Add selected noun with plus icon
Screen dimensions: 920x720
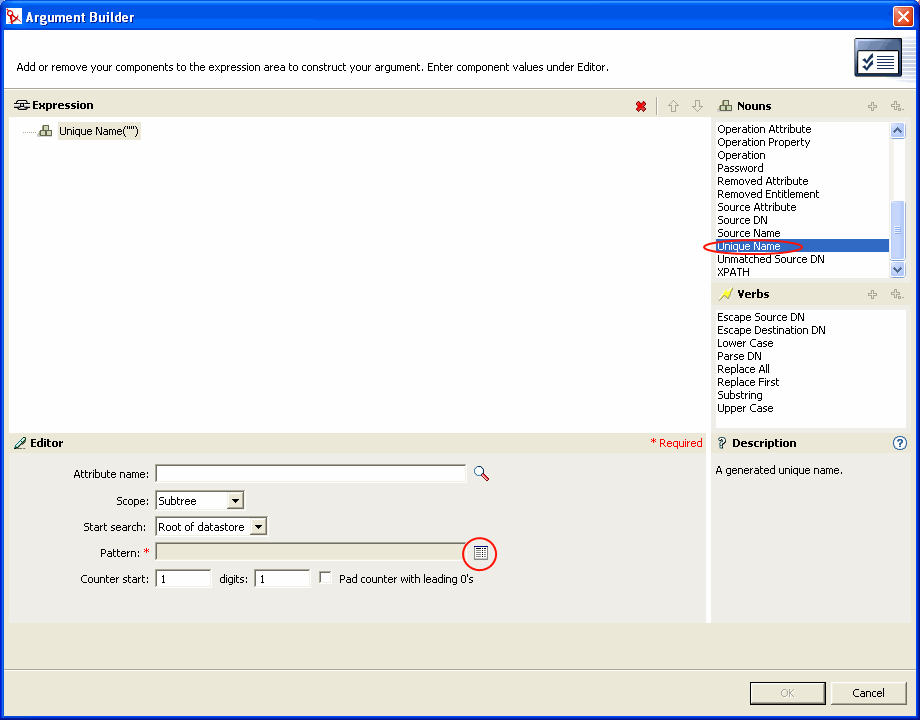click(872, 106)
